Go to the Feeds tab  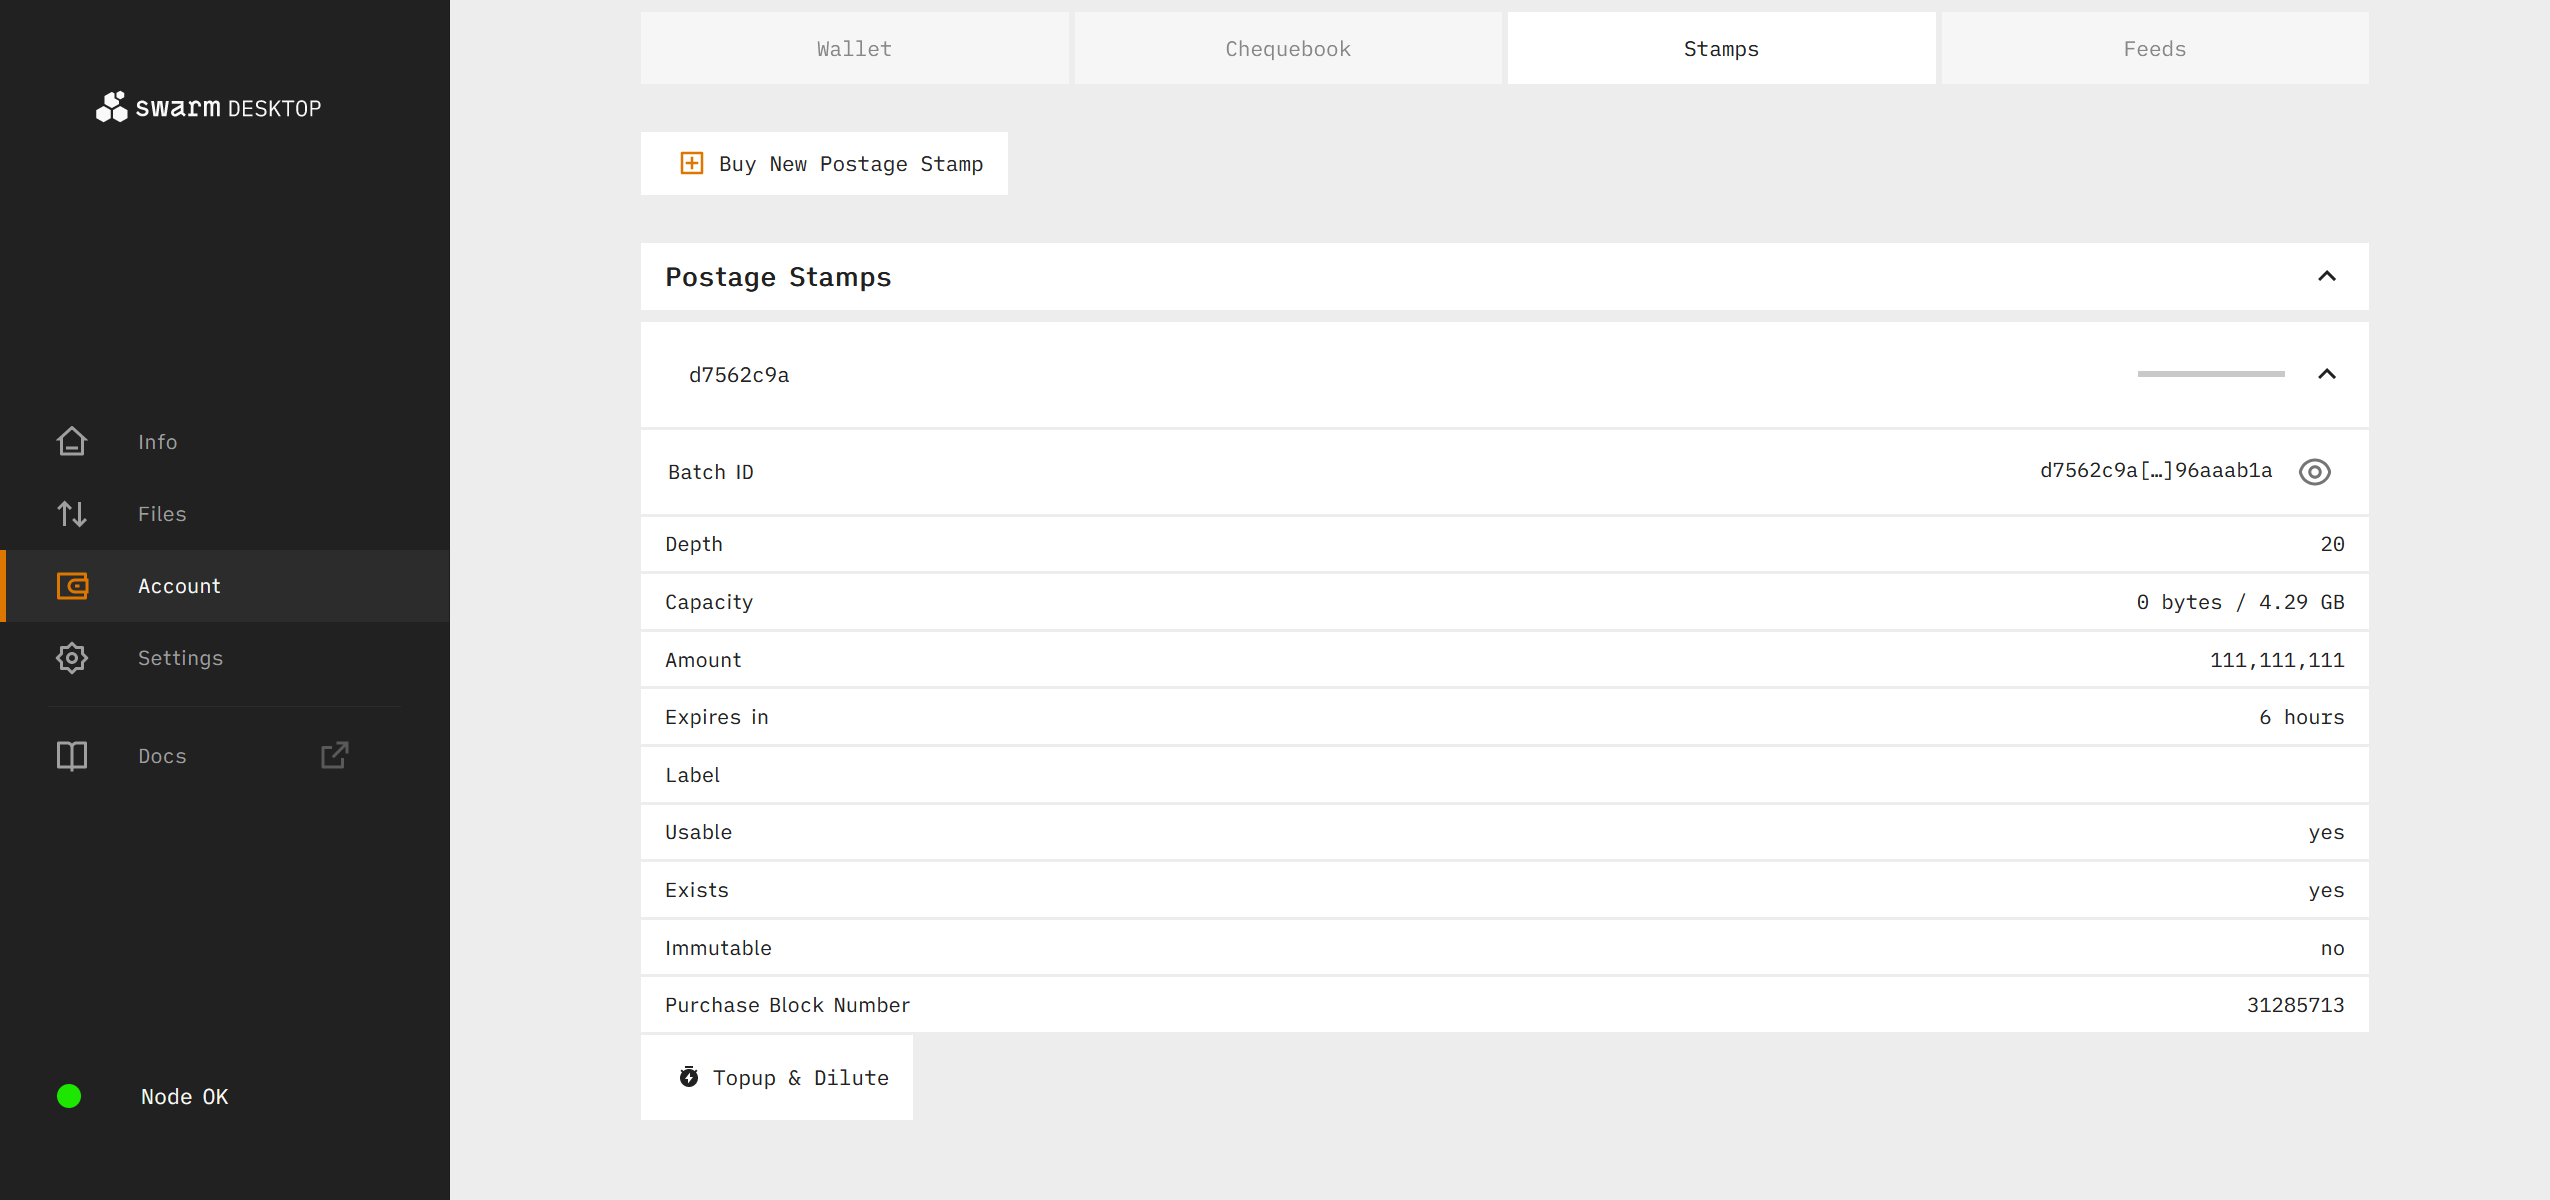(2154, 49)
